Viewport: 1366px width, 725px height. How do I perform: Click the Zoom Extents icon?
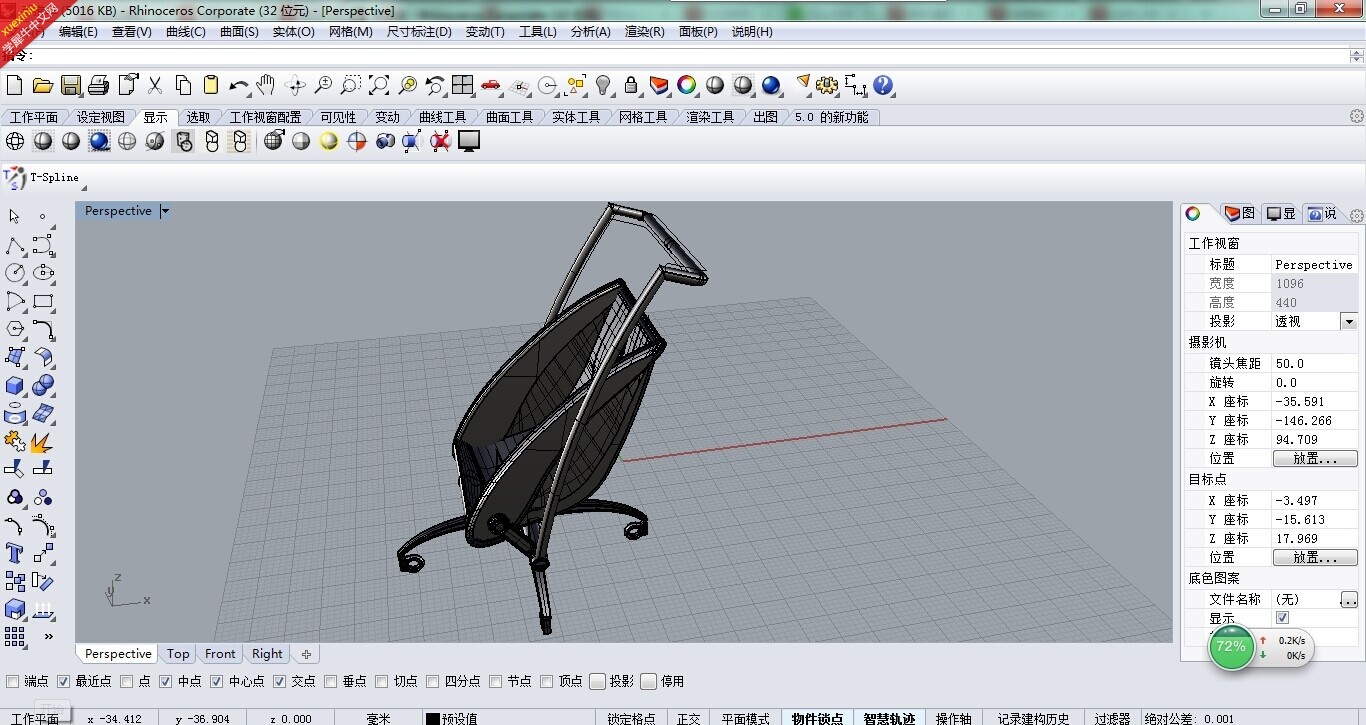(379, 85)
